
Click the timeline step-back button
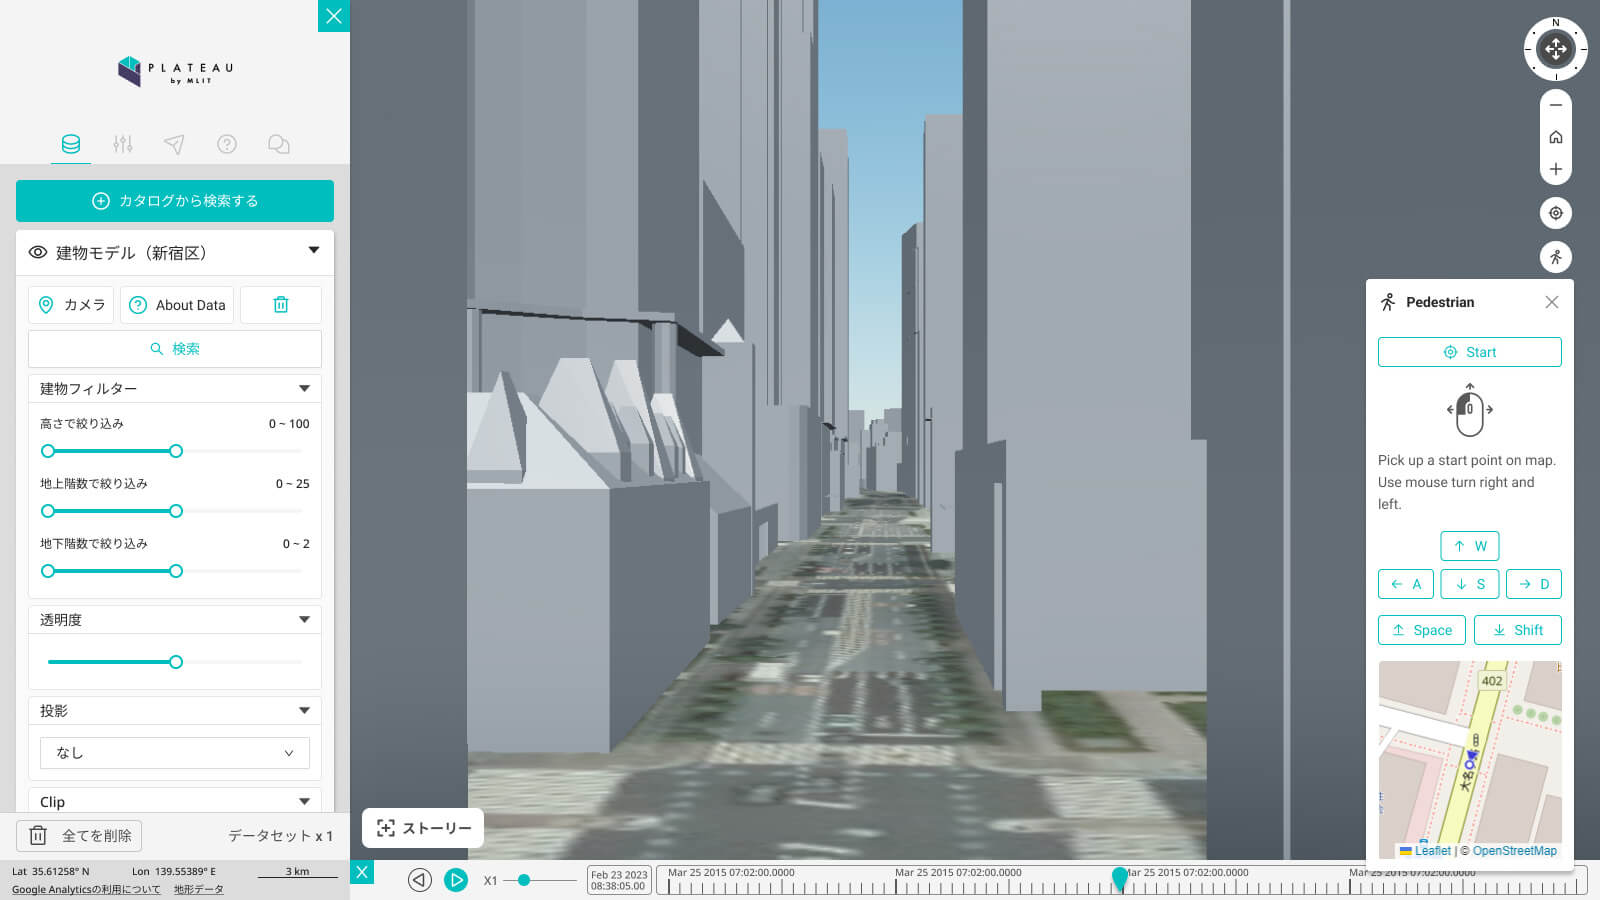click(420, 880)
